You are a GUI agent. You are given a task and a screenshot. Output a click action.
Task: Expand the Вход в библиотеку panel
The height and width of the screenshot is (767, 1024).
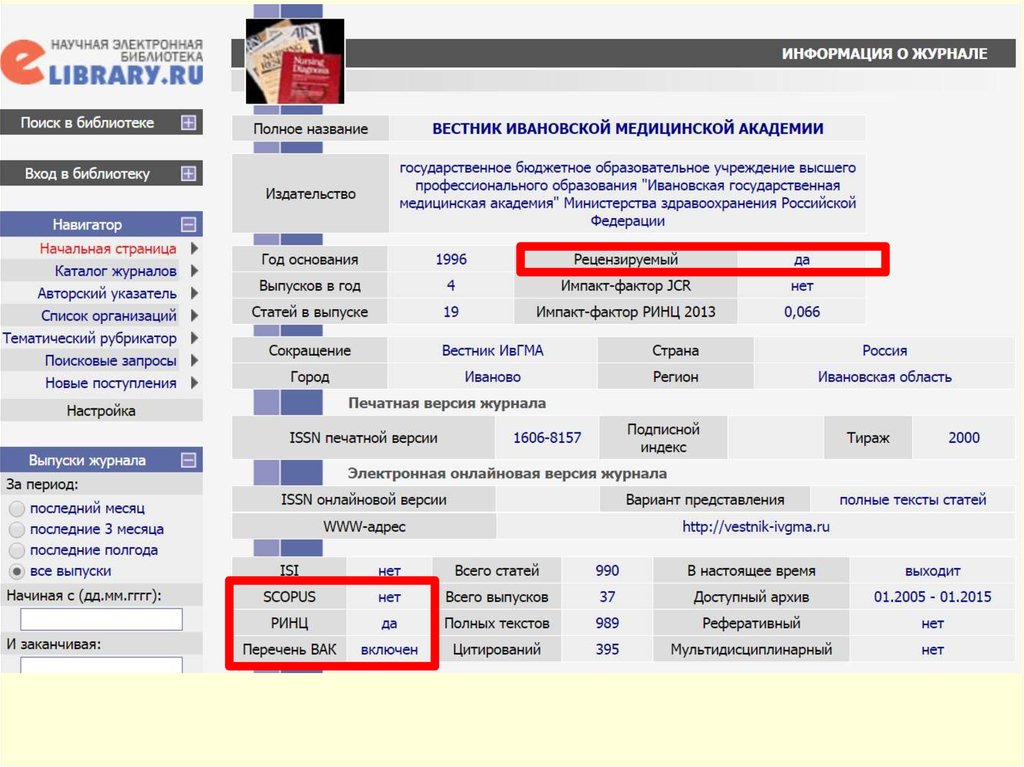(188, 174)
